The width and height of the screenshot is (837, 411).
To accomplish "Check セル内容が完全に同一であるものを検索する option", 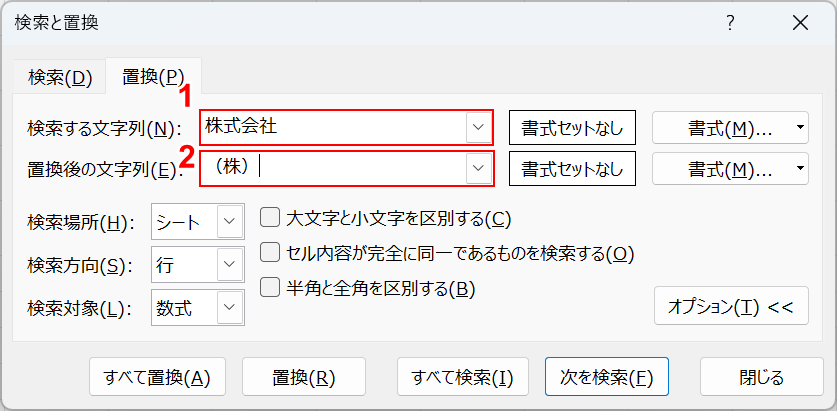I will pyautogui.click(x=269, y=253).
